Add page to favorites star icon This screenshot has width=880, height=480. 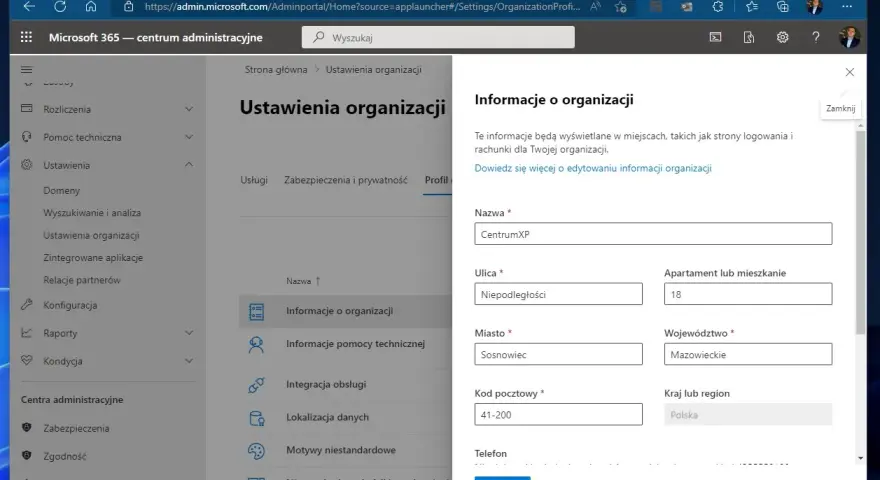620,7
